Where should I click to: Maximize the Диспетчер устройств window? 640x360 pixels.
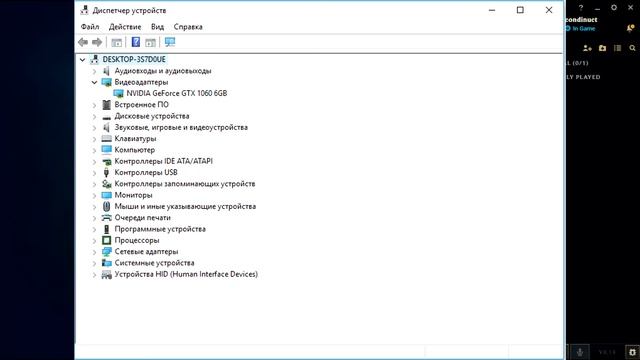520,10
